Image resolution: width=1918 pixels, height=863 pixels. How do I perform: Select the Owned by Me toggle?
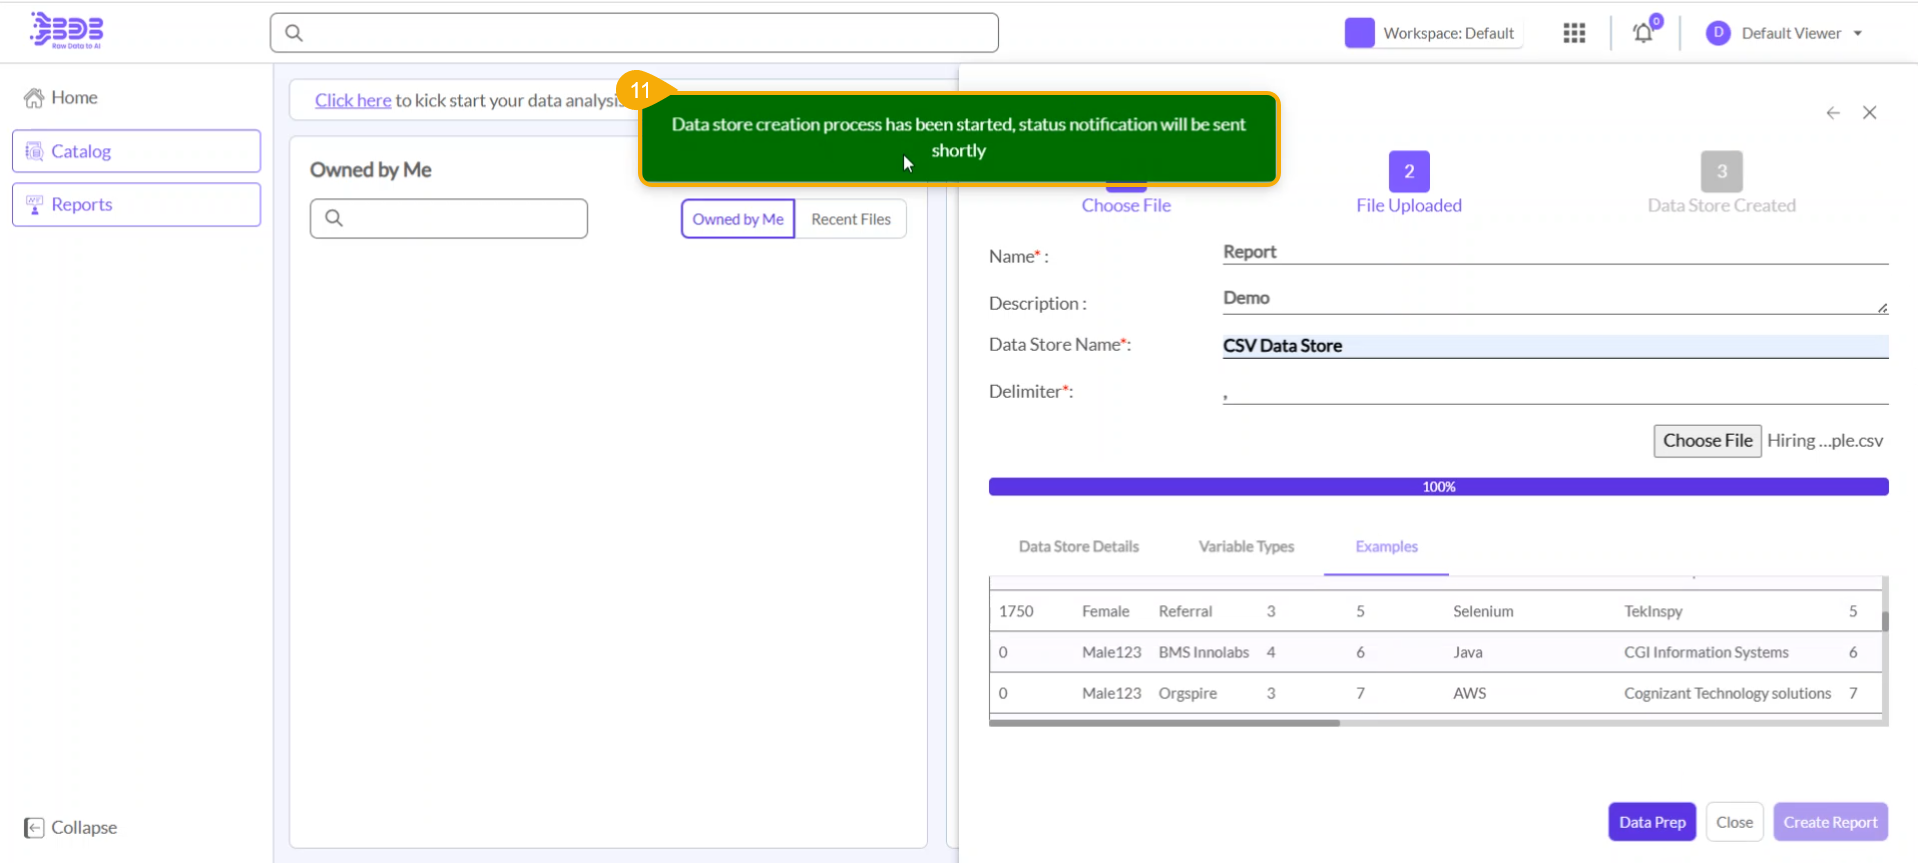[x=737, y=219]
